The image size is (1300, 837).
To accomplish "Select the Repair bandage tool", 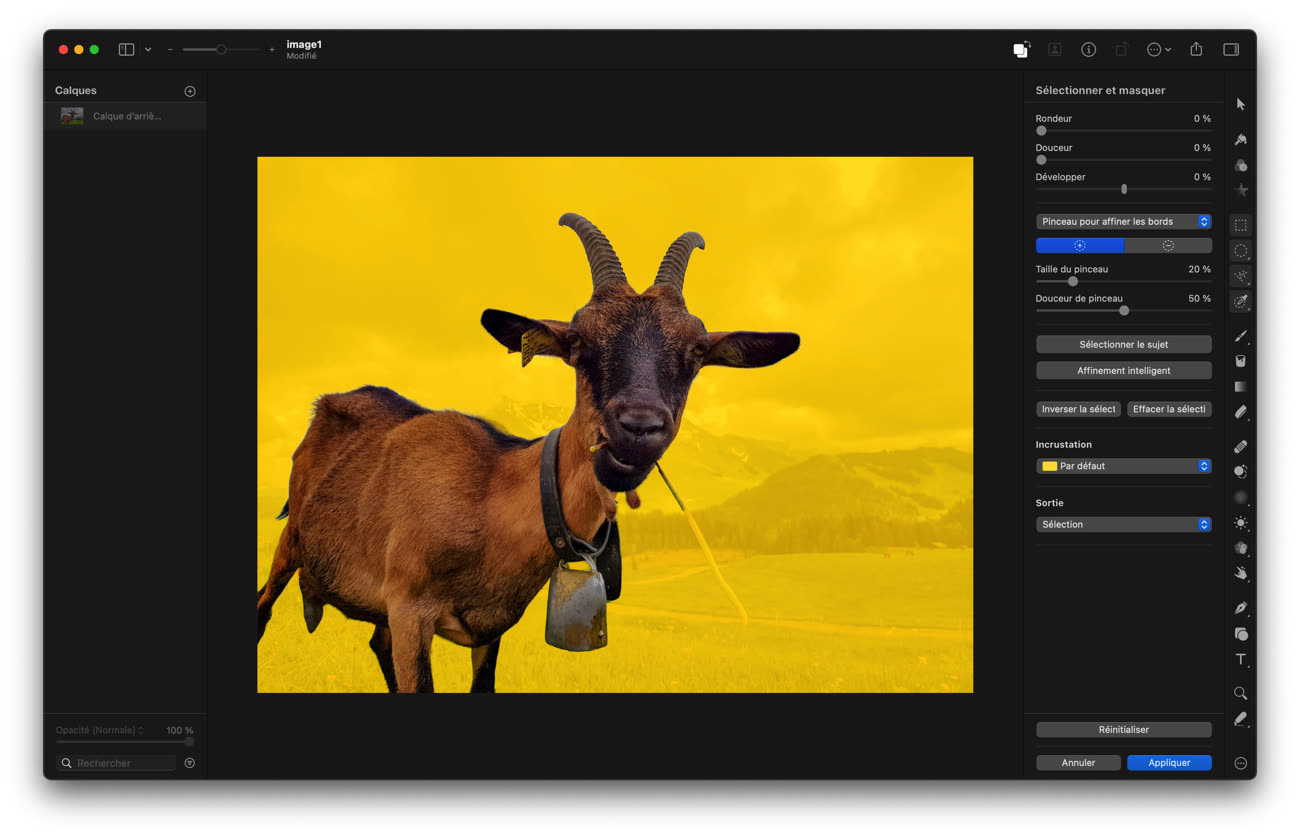I will click(x=1240, y=446).
